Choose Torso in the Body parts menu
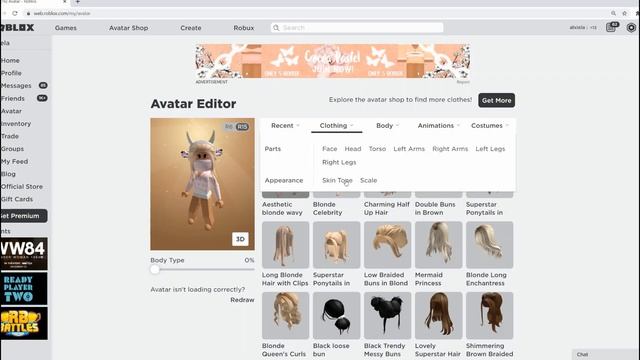 tap(377, 149)
